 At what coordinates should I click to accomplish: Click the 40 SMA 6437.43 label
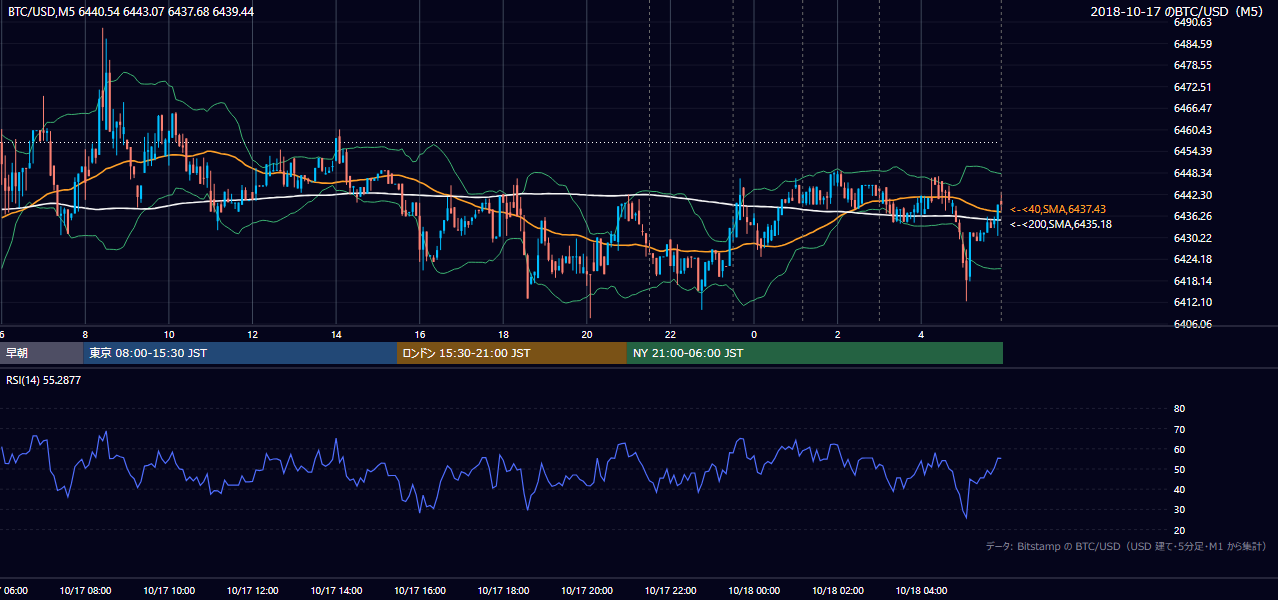tap(1058, 209)
